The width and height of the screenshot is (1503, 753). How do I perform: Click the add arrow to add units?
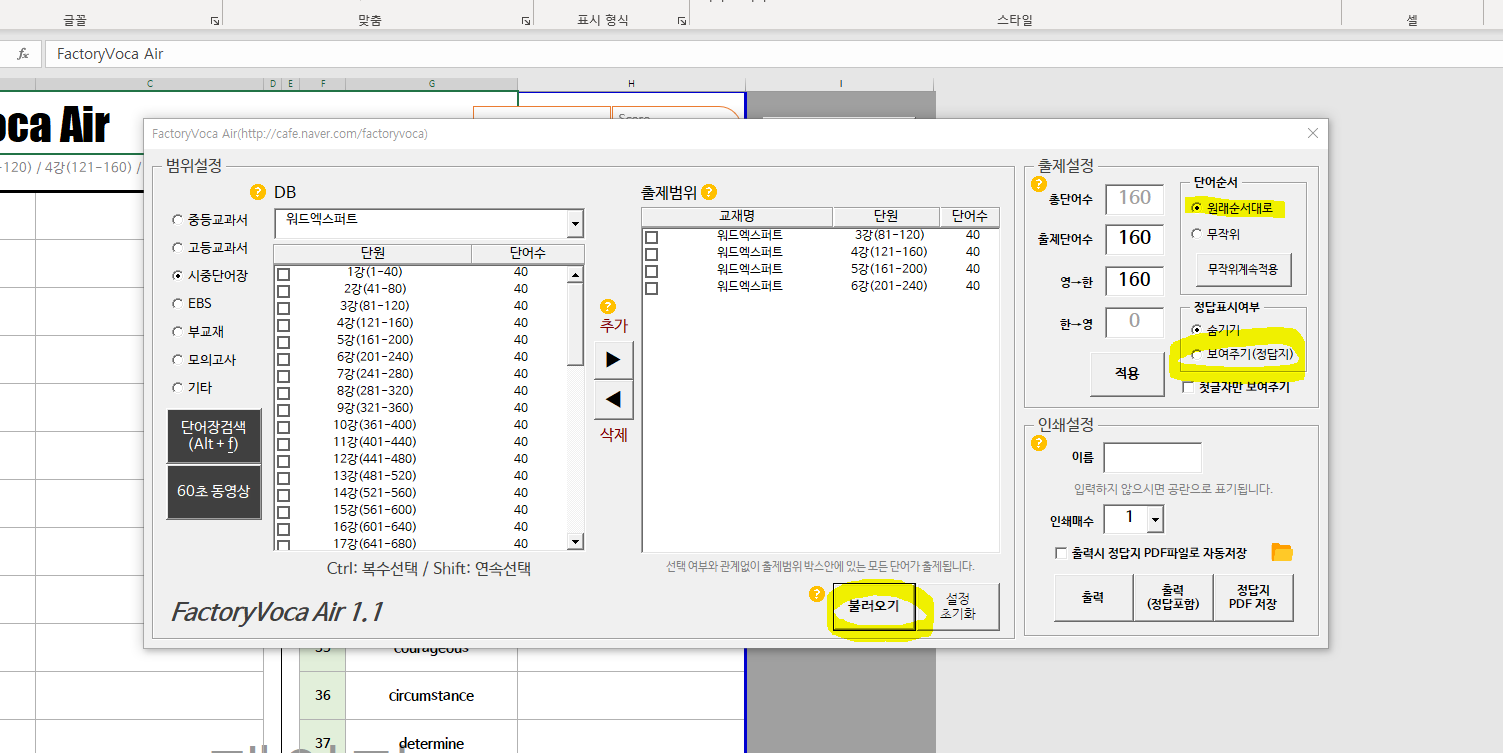click(613, 359)
